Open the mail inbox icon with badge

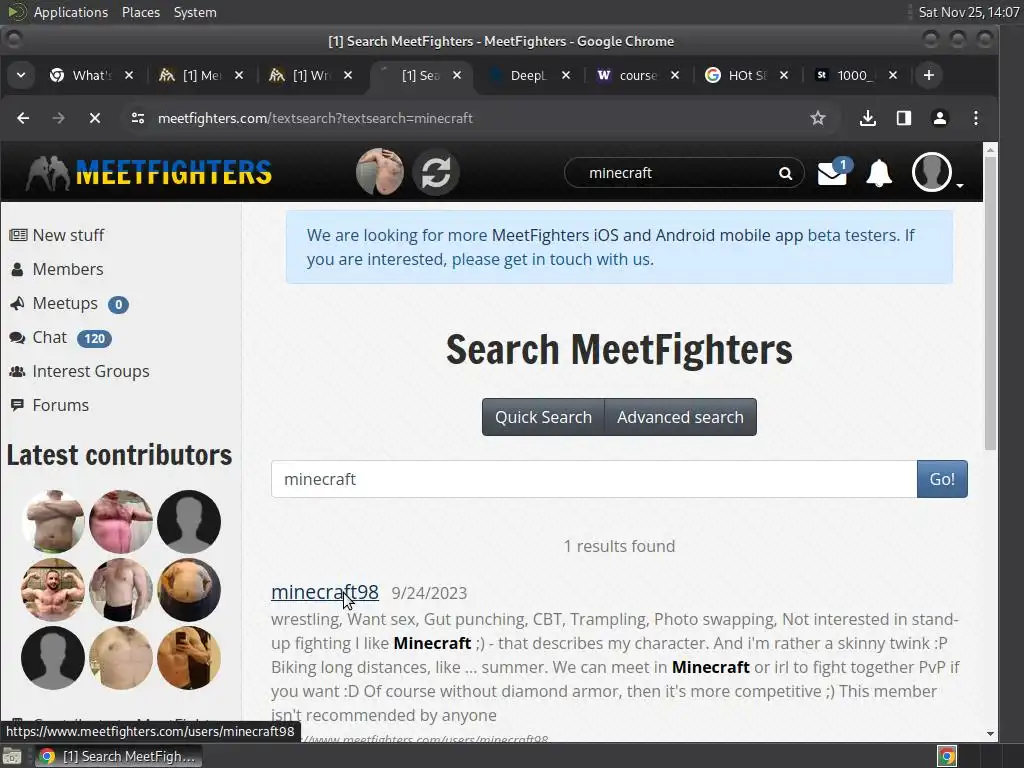click(834, 173)
